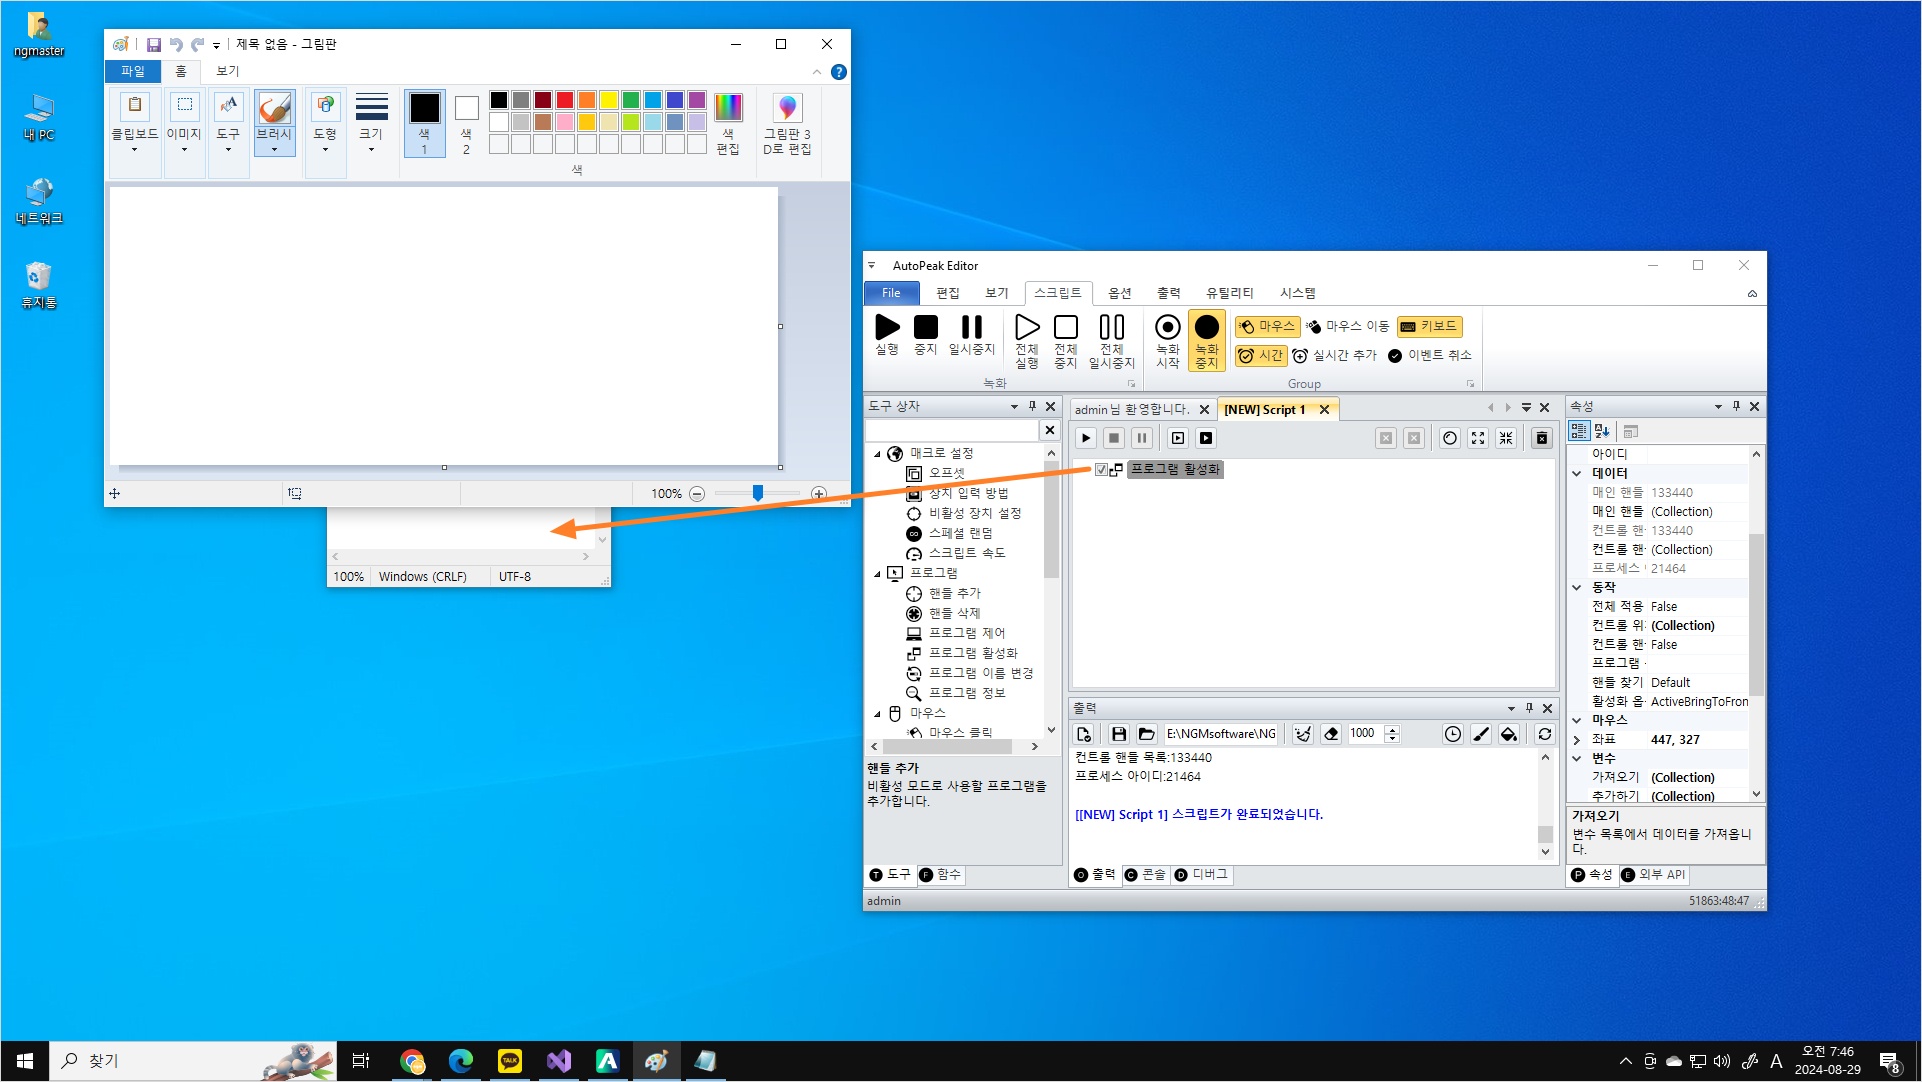Image resolution: width=1922 pixels, height=1082 pixels.
Task: Toggle the 마우스 recording option
Action: [x=1267, y=326]
